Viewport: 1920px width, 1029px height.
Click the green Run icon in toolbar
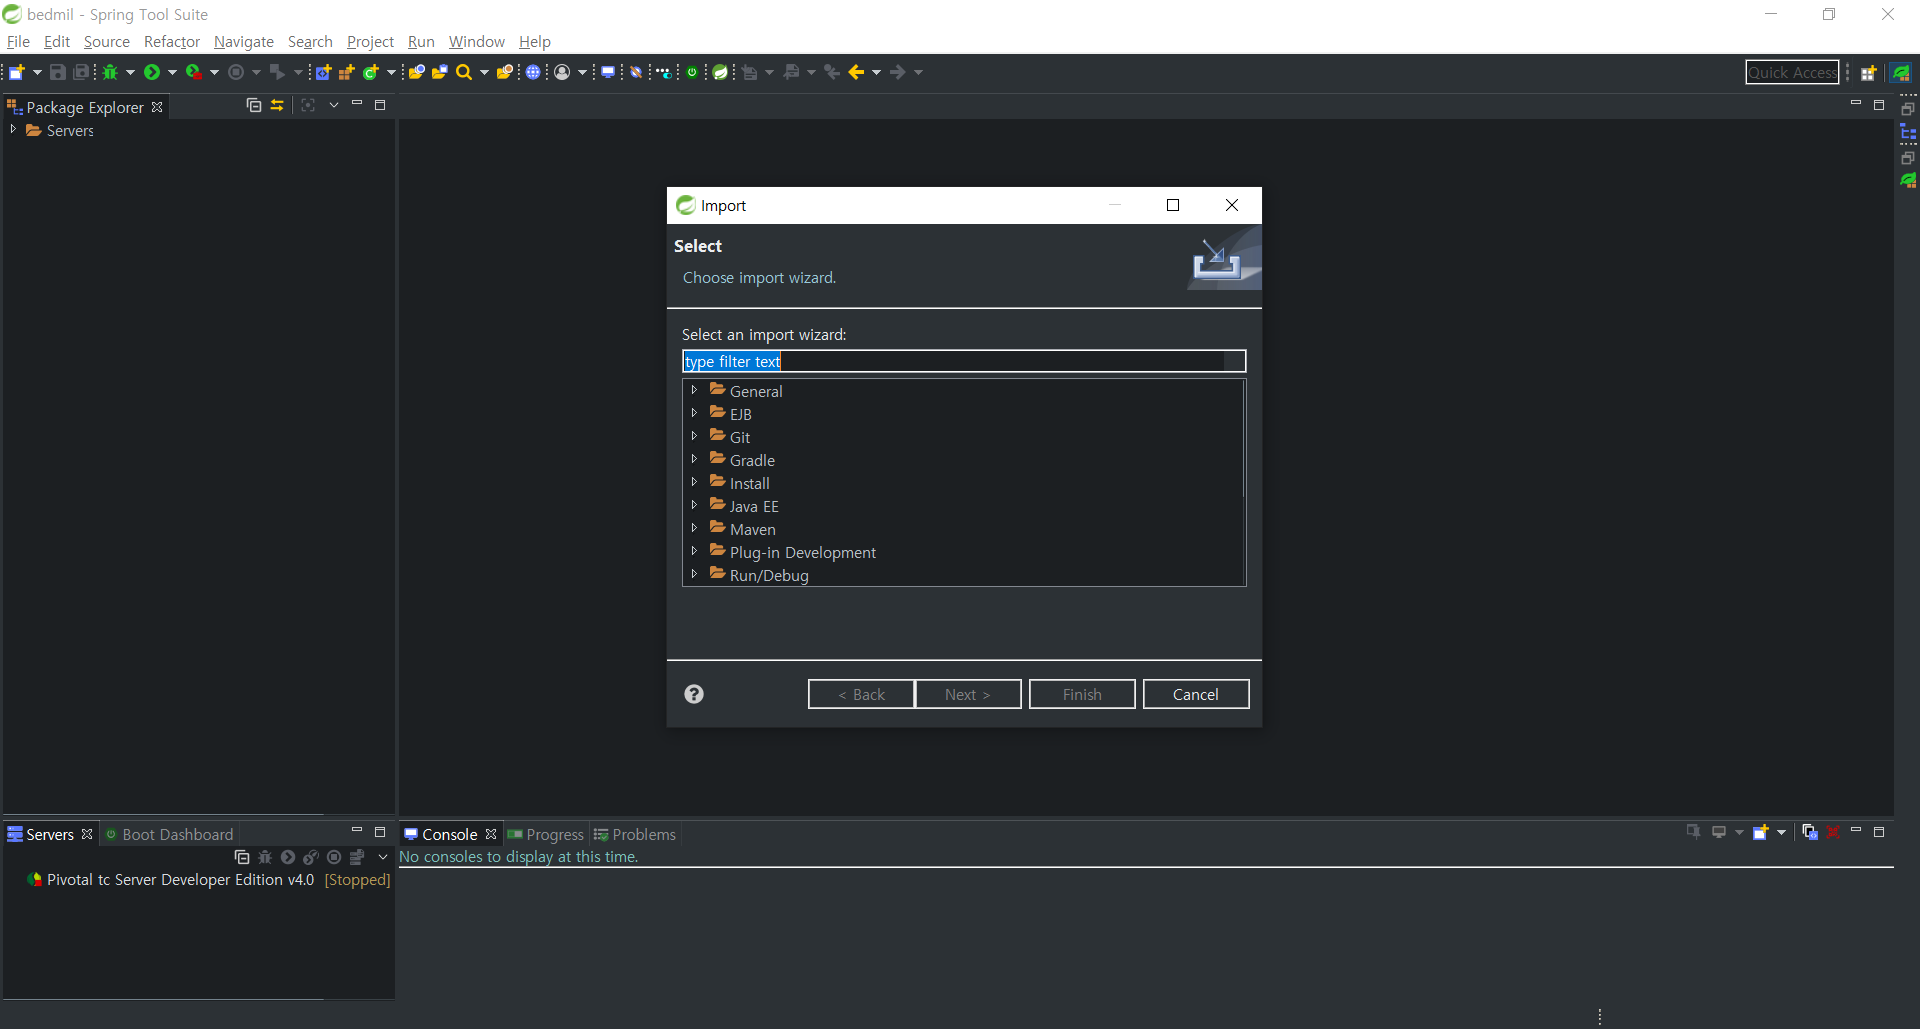click(152, 72)
